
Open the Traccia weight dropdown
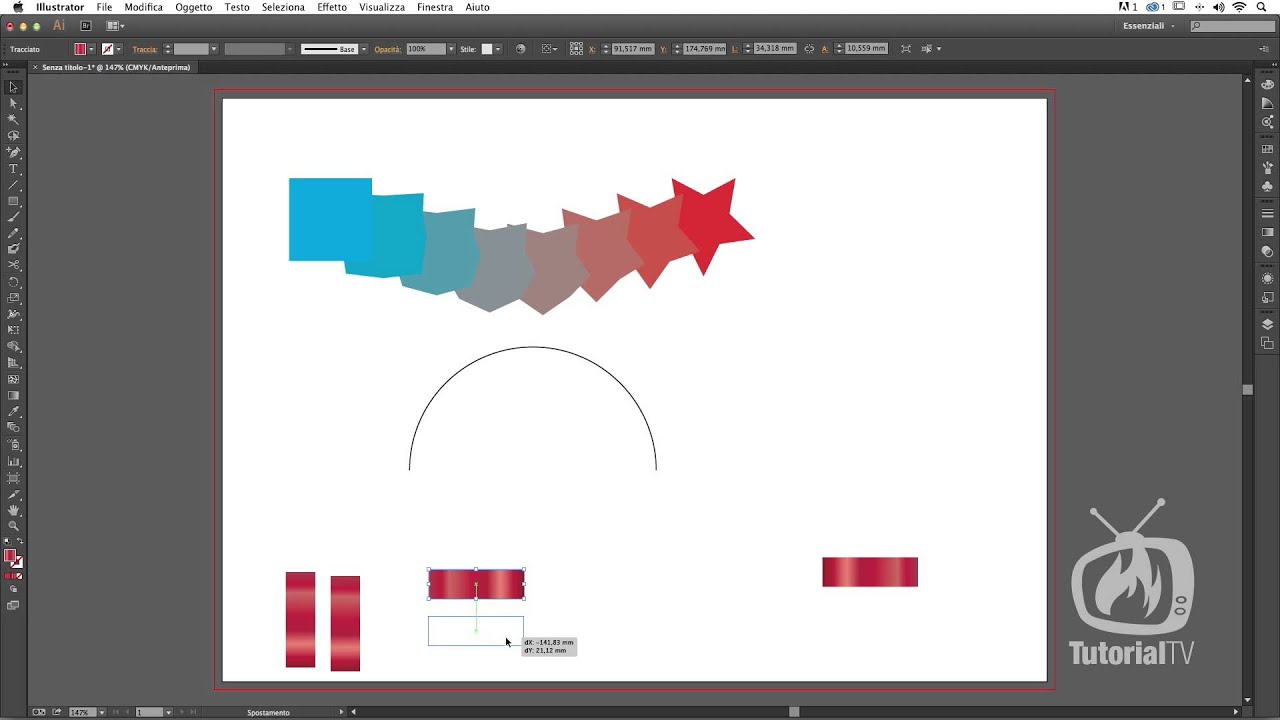point(213,48)
